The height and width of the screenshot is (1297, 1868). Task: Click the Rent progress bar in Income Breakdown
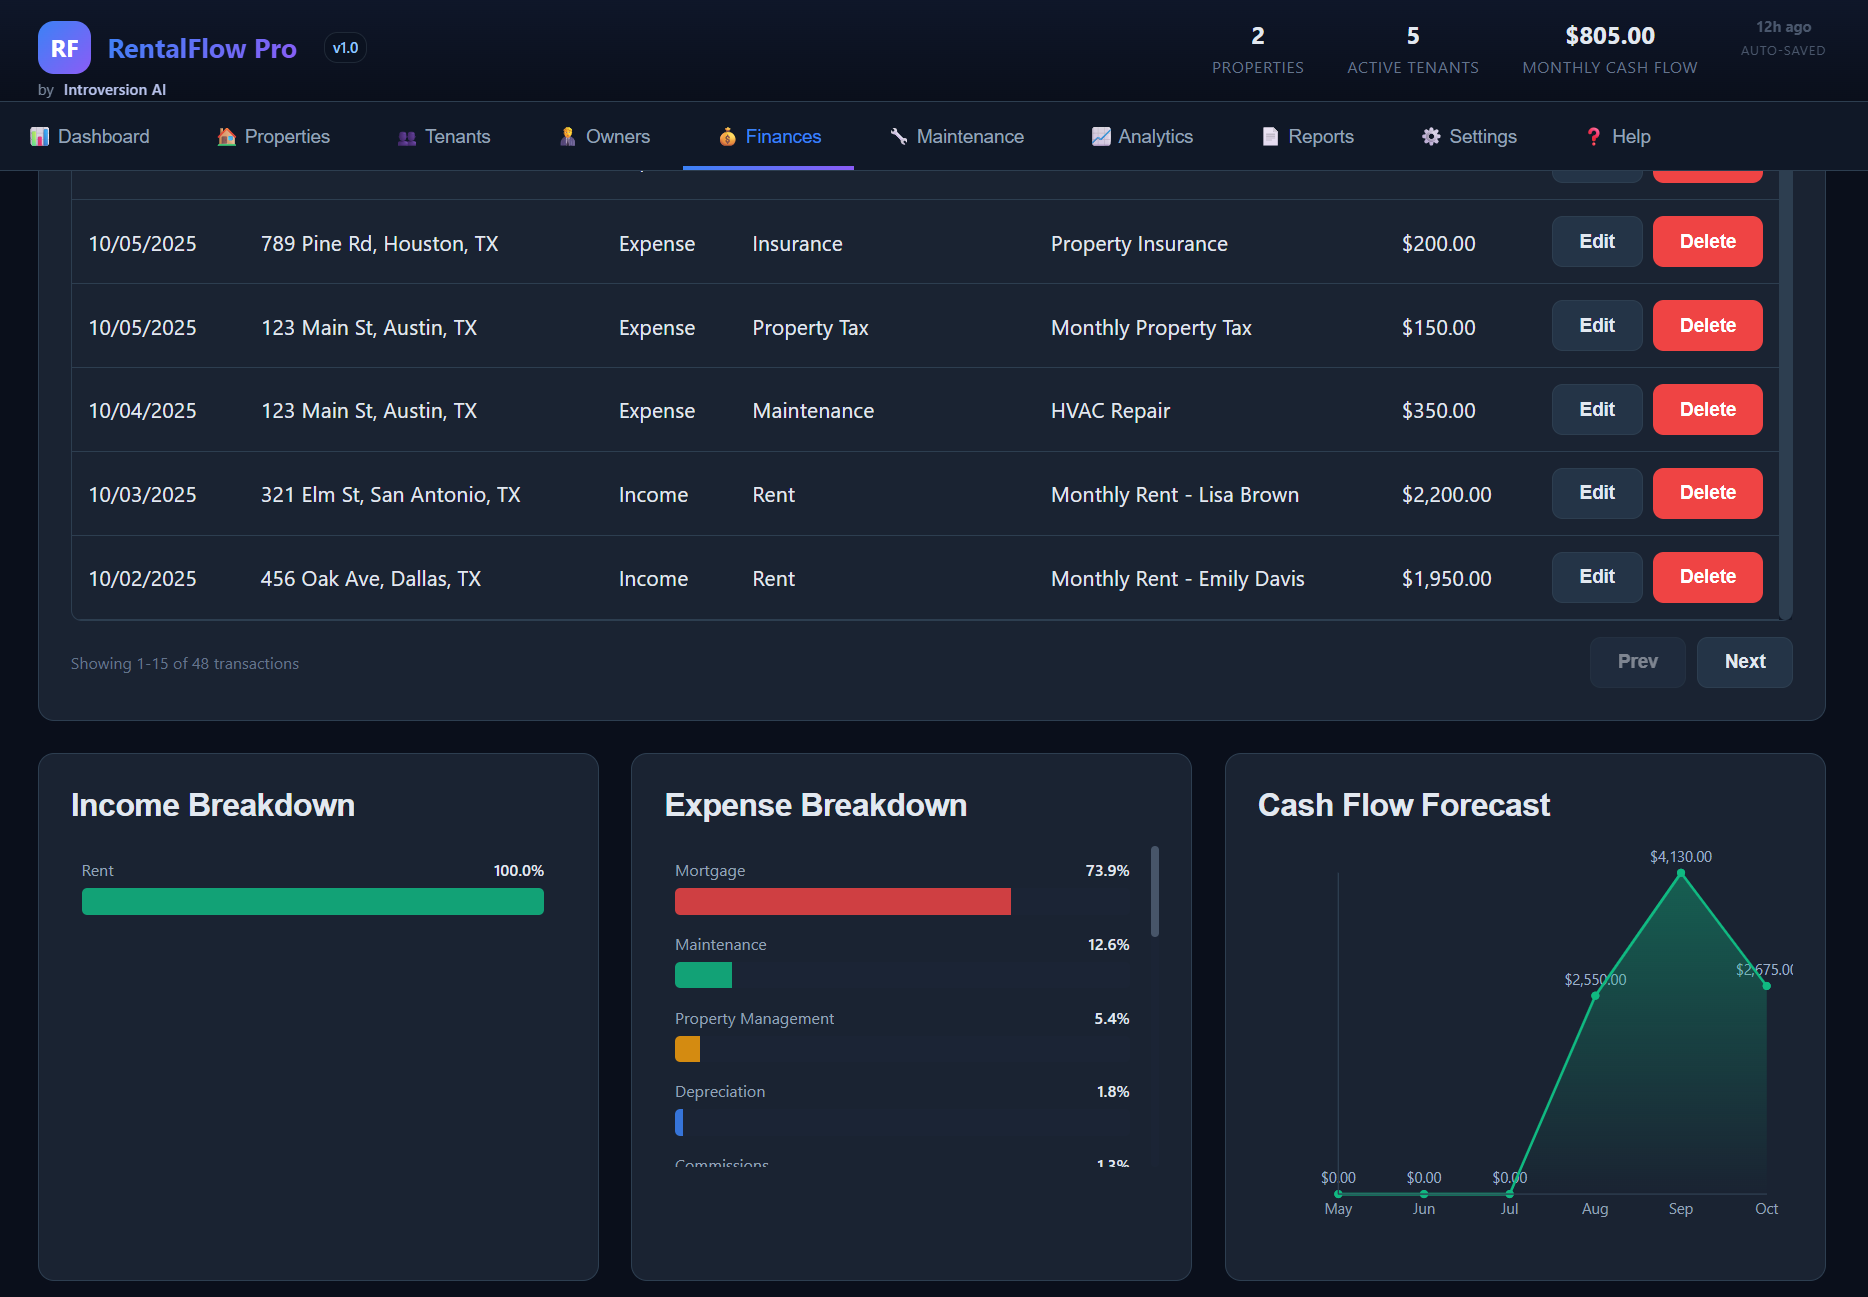tap(312, 901)
